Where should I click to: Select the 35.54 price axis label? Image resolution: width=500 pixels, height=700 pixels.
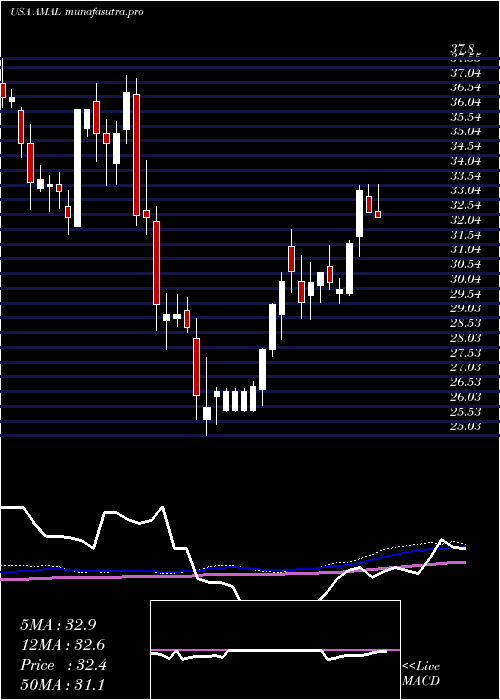coord(466,117)
